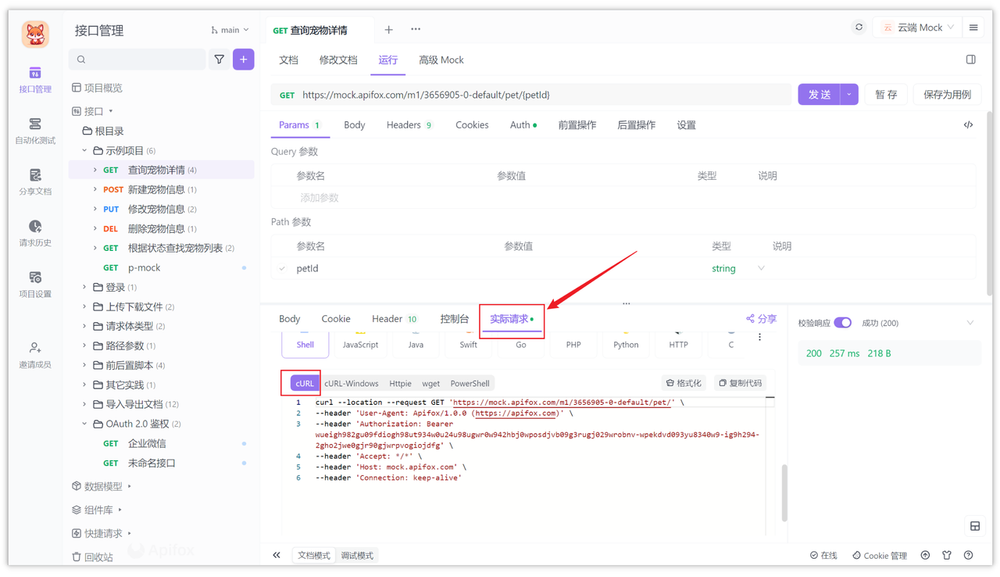Click the Apifox fox logo

coord(35,34)
